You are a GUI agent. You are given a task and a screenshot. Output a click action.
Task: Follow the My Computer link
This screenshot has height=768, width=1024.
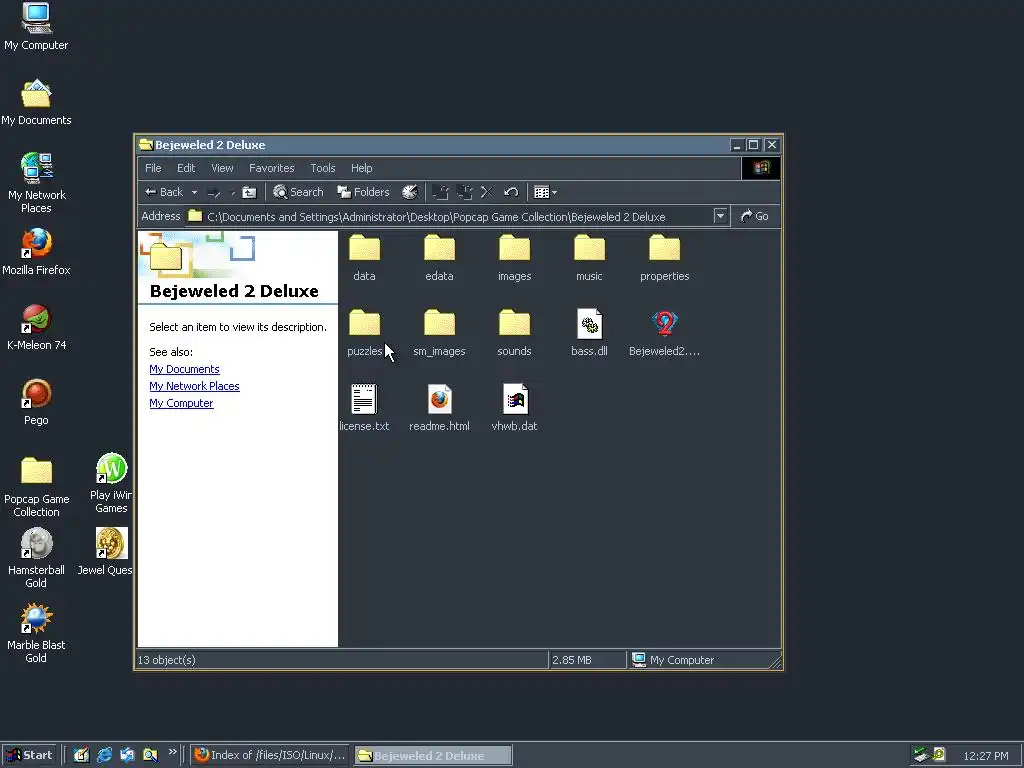[181, 403]
